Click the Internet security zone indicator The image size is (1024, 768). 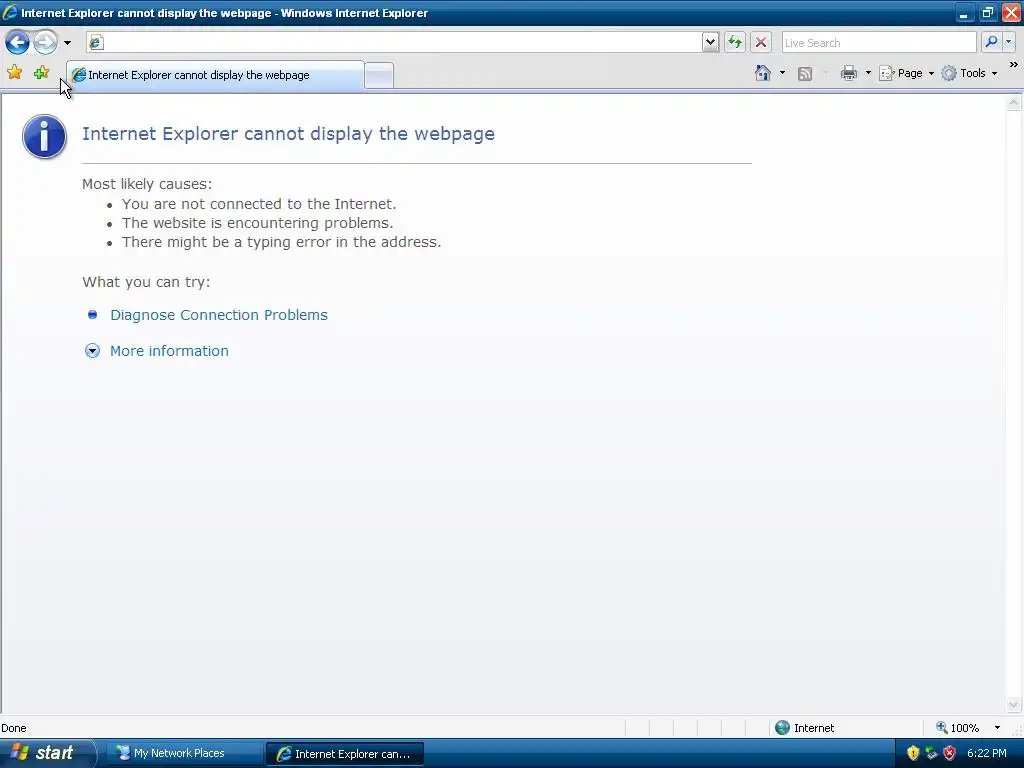[805, 728]
